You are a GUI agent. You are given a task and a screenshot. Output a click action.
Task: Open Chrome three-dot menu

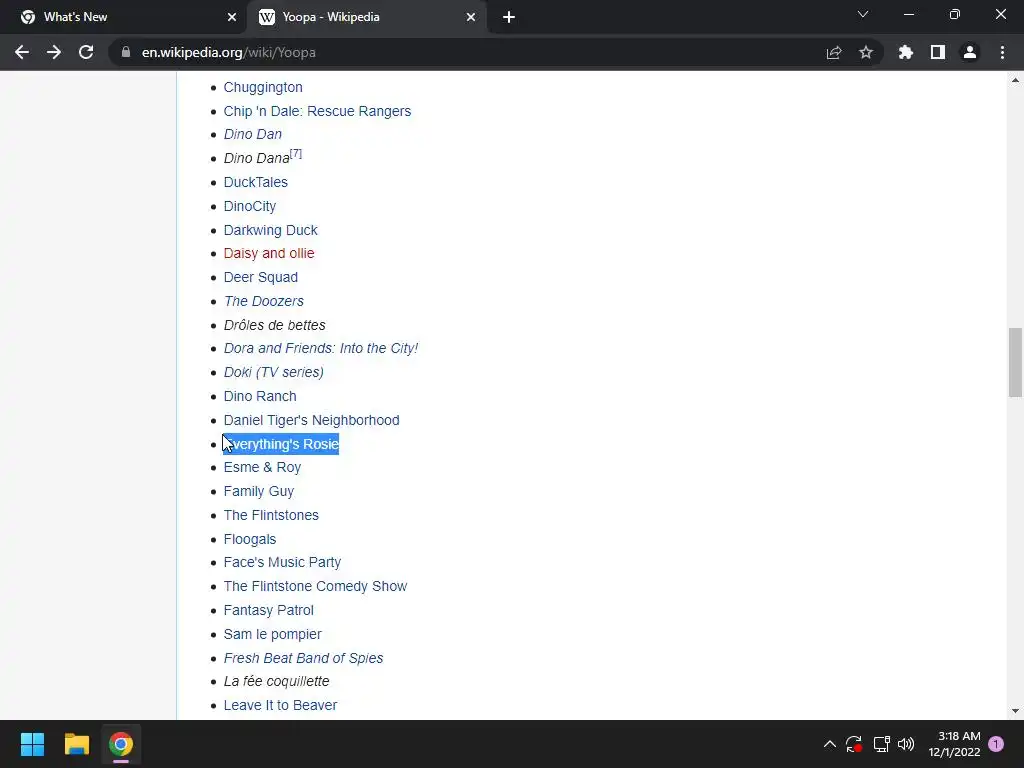[1002, 52]
